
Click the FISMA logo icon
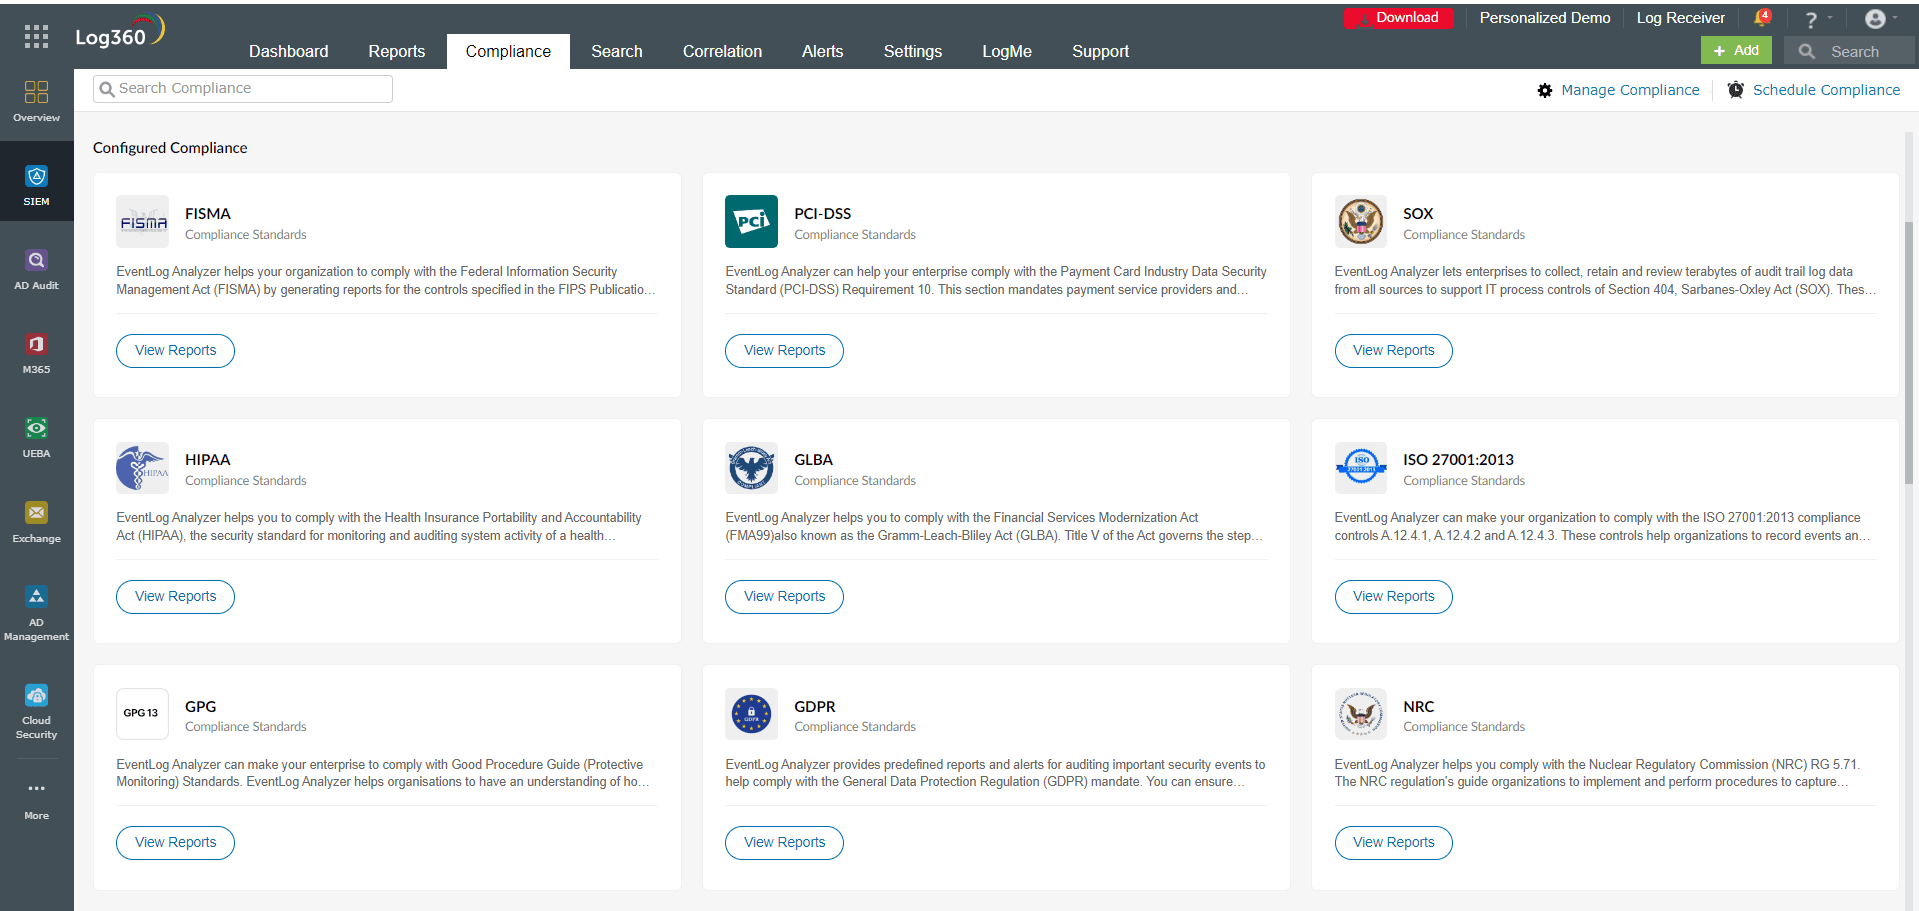pyautogui.click(x=142, y=221)
